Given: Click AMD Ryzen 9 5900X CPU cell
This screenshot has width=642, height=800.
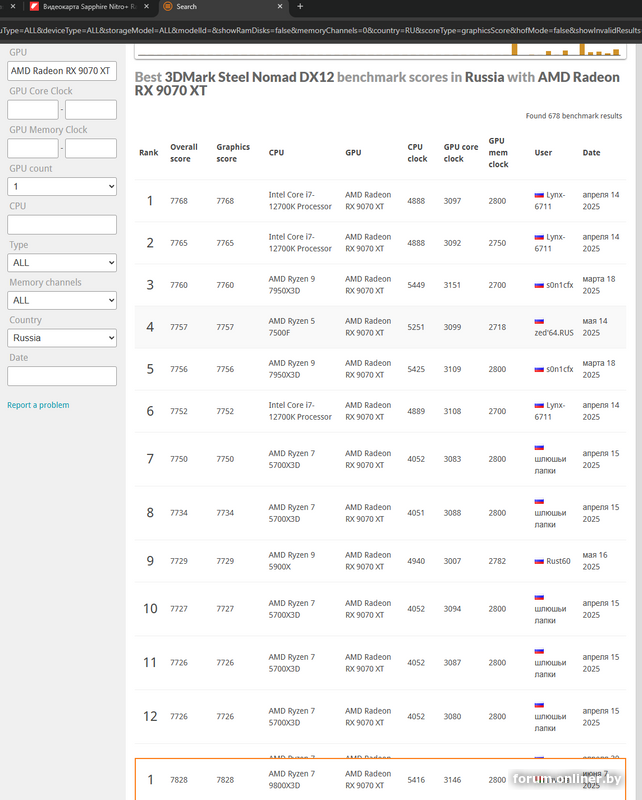Looking at the screenshot, I should 292,561.
